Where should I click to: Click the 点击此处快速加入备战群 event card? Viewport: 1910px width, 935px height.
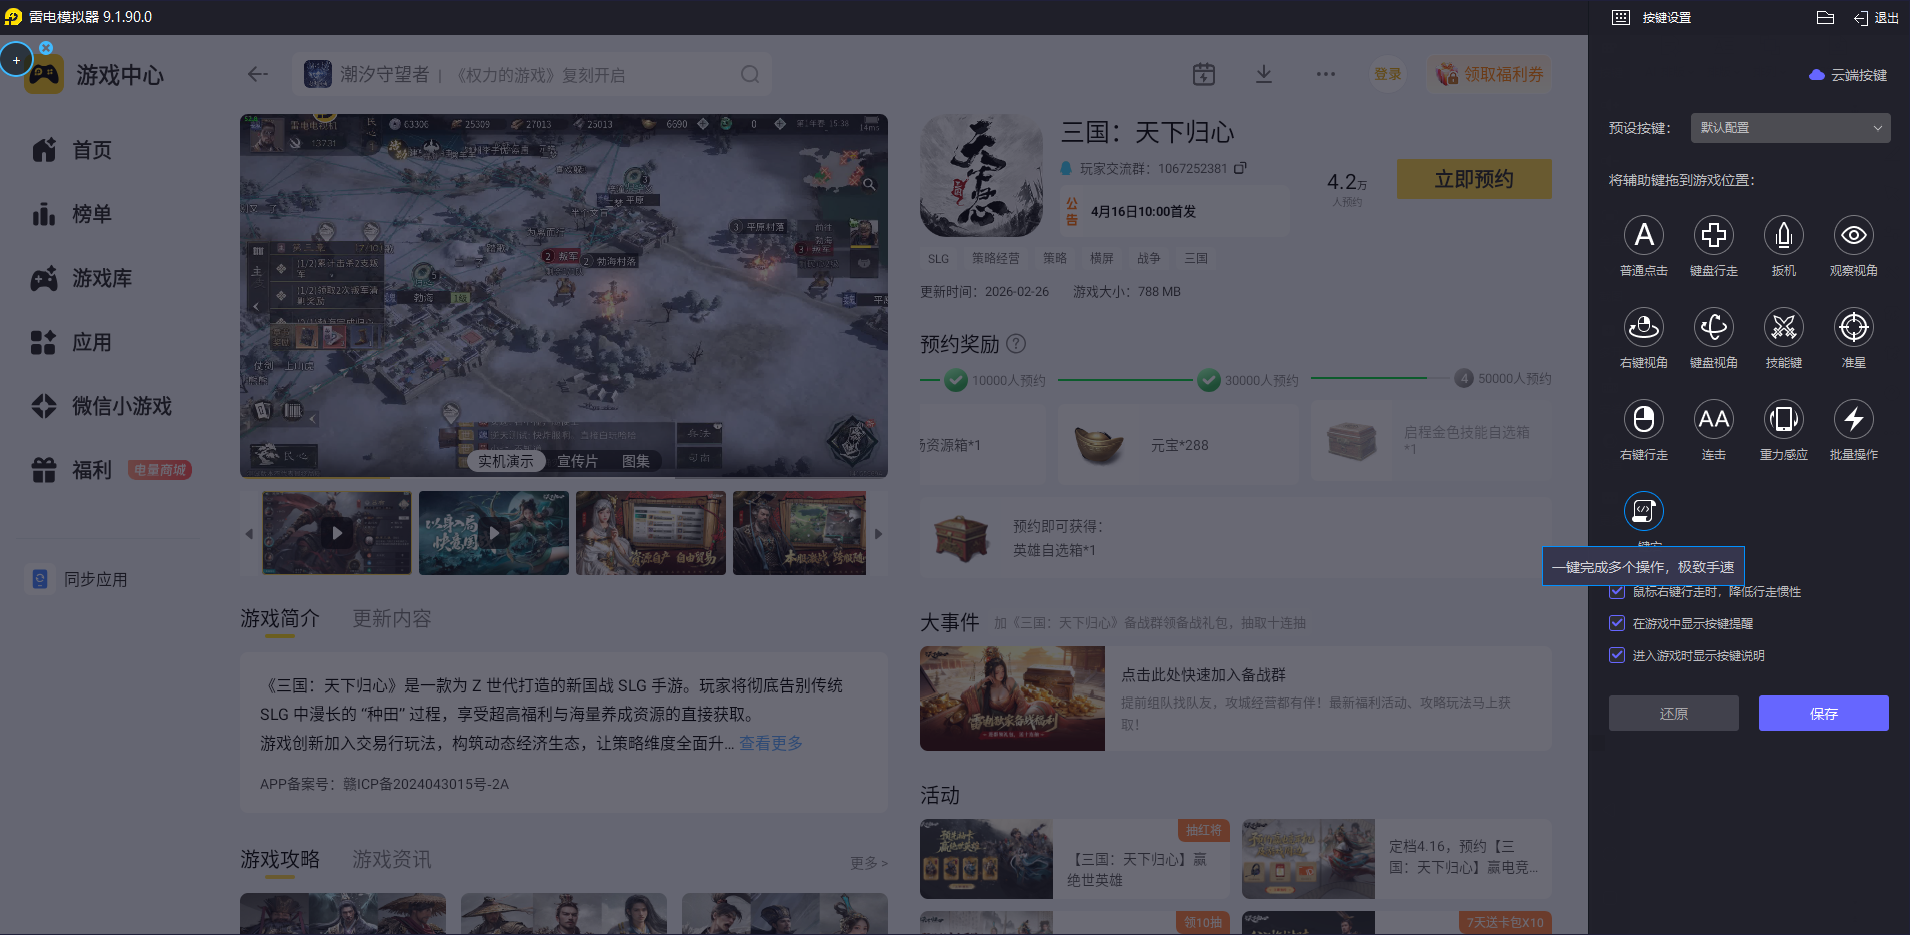(1236, 698)
